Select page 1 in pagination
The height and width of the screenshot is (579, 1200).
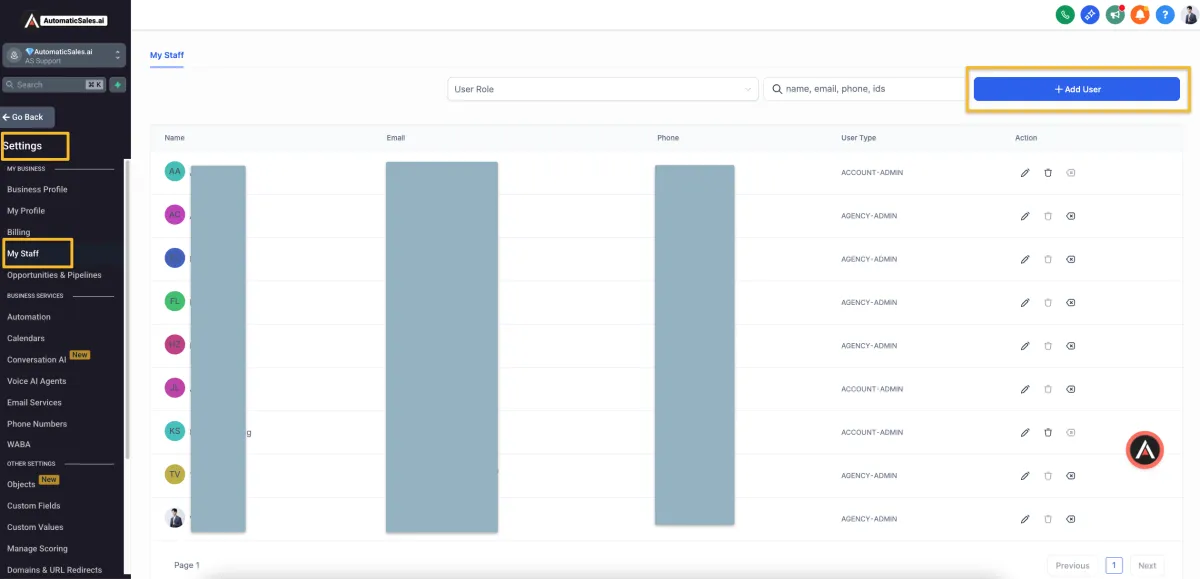1114,565
